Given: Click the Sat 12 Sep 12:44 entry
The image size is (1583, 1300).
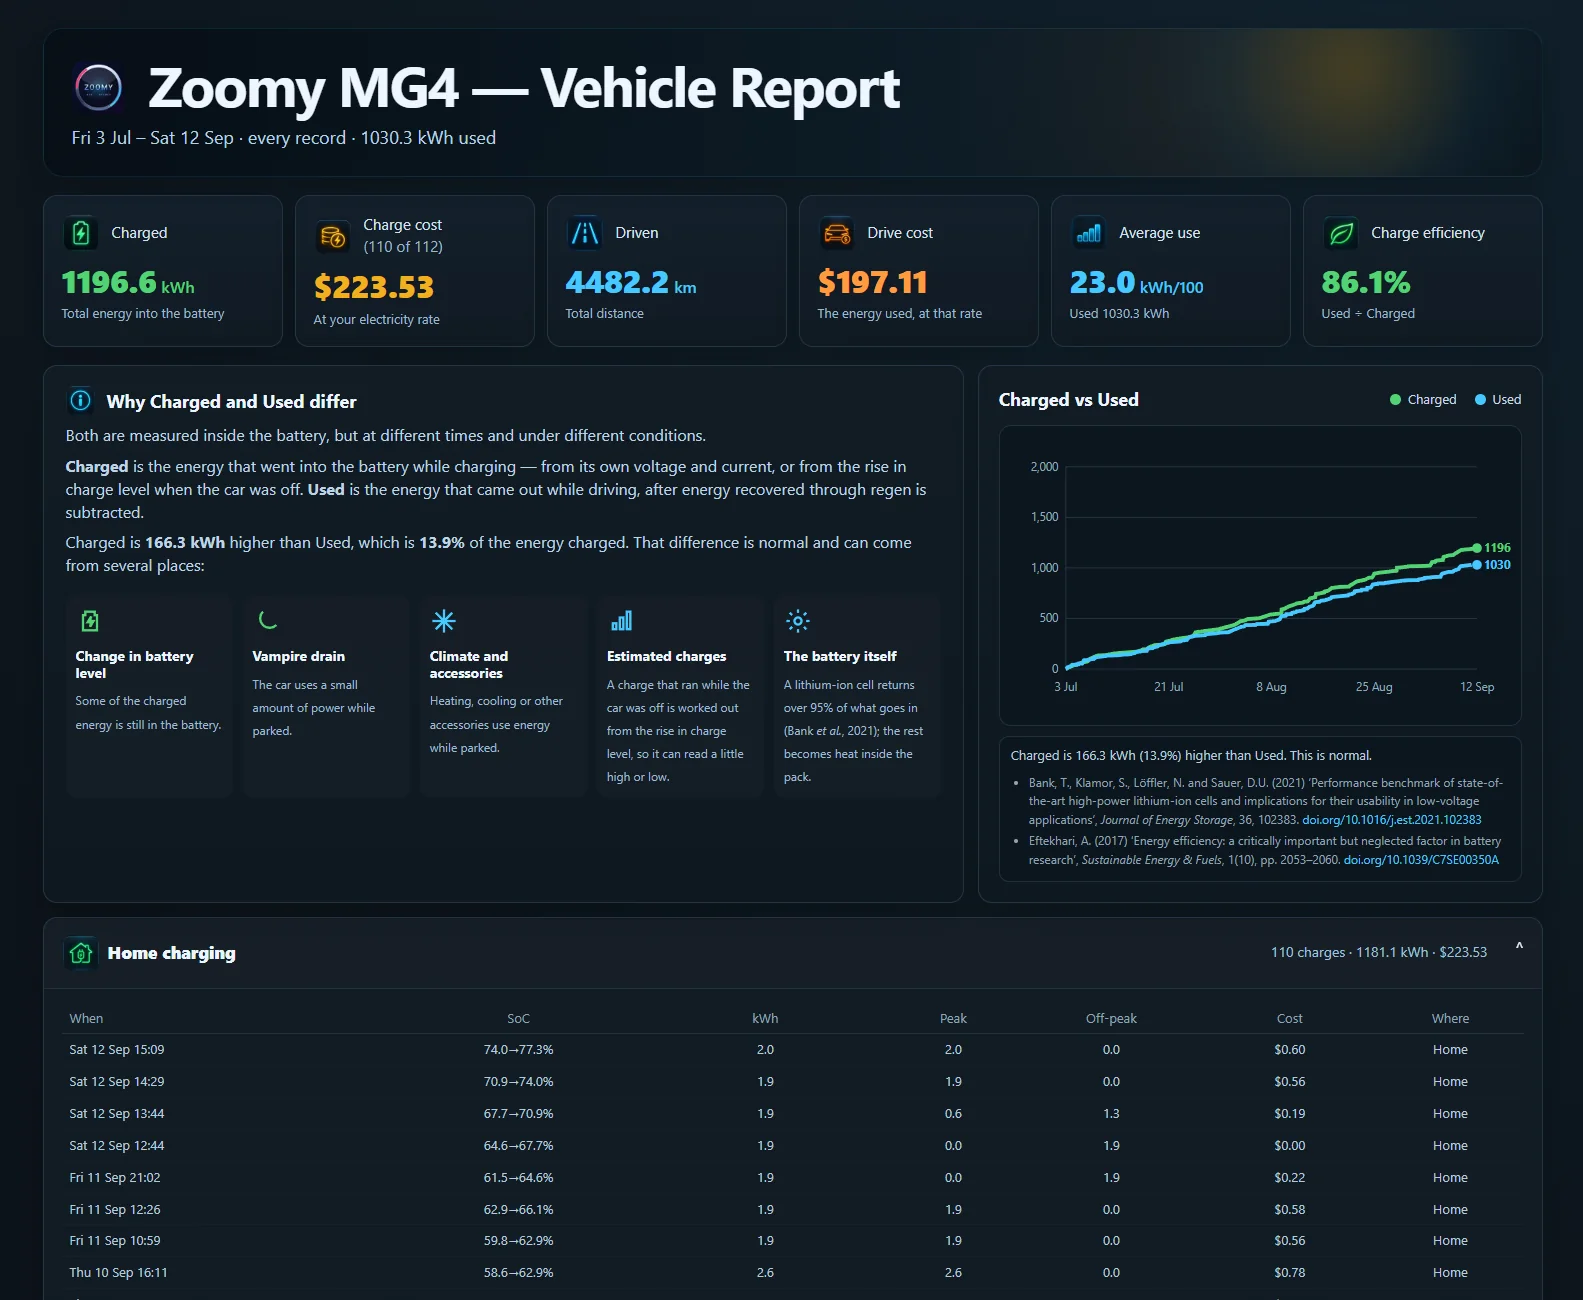Looking at the screenshot, I should [x=117, y=1146].
